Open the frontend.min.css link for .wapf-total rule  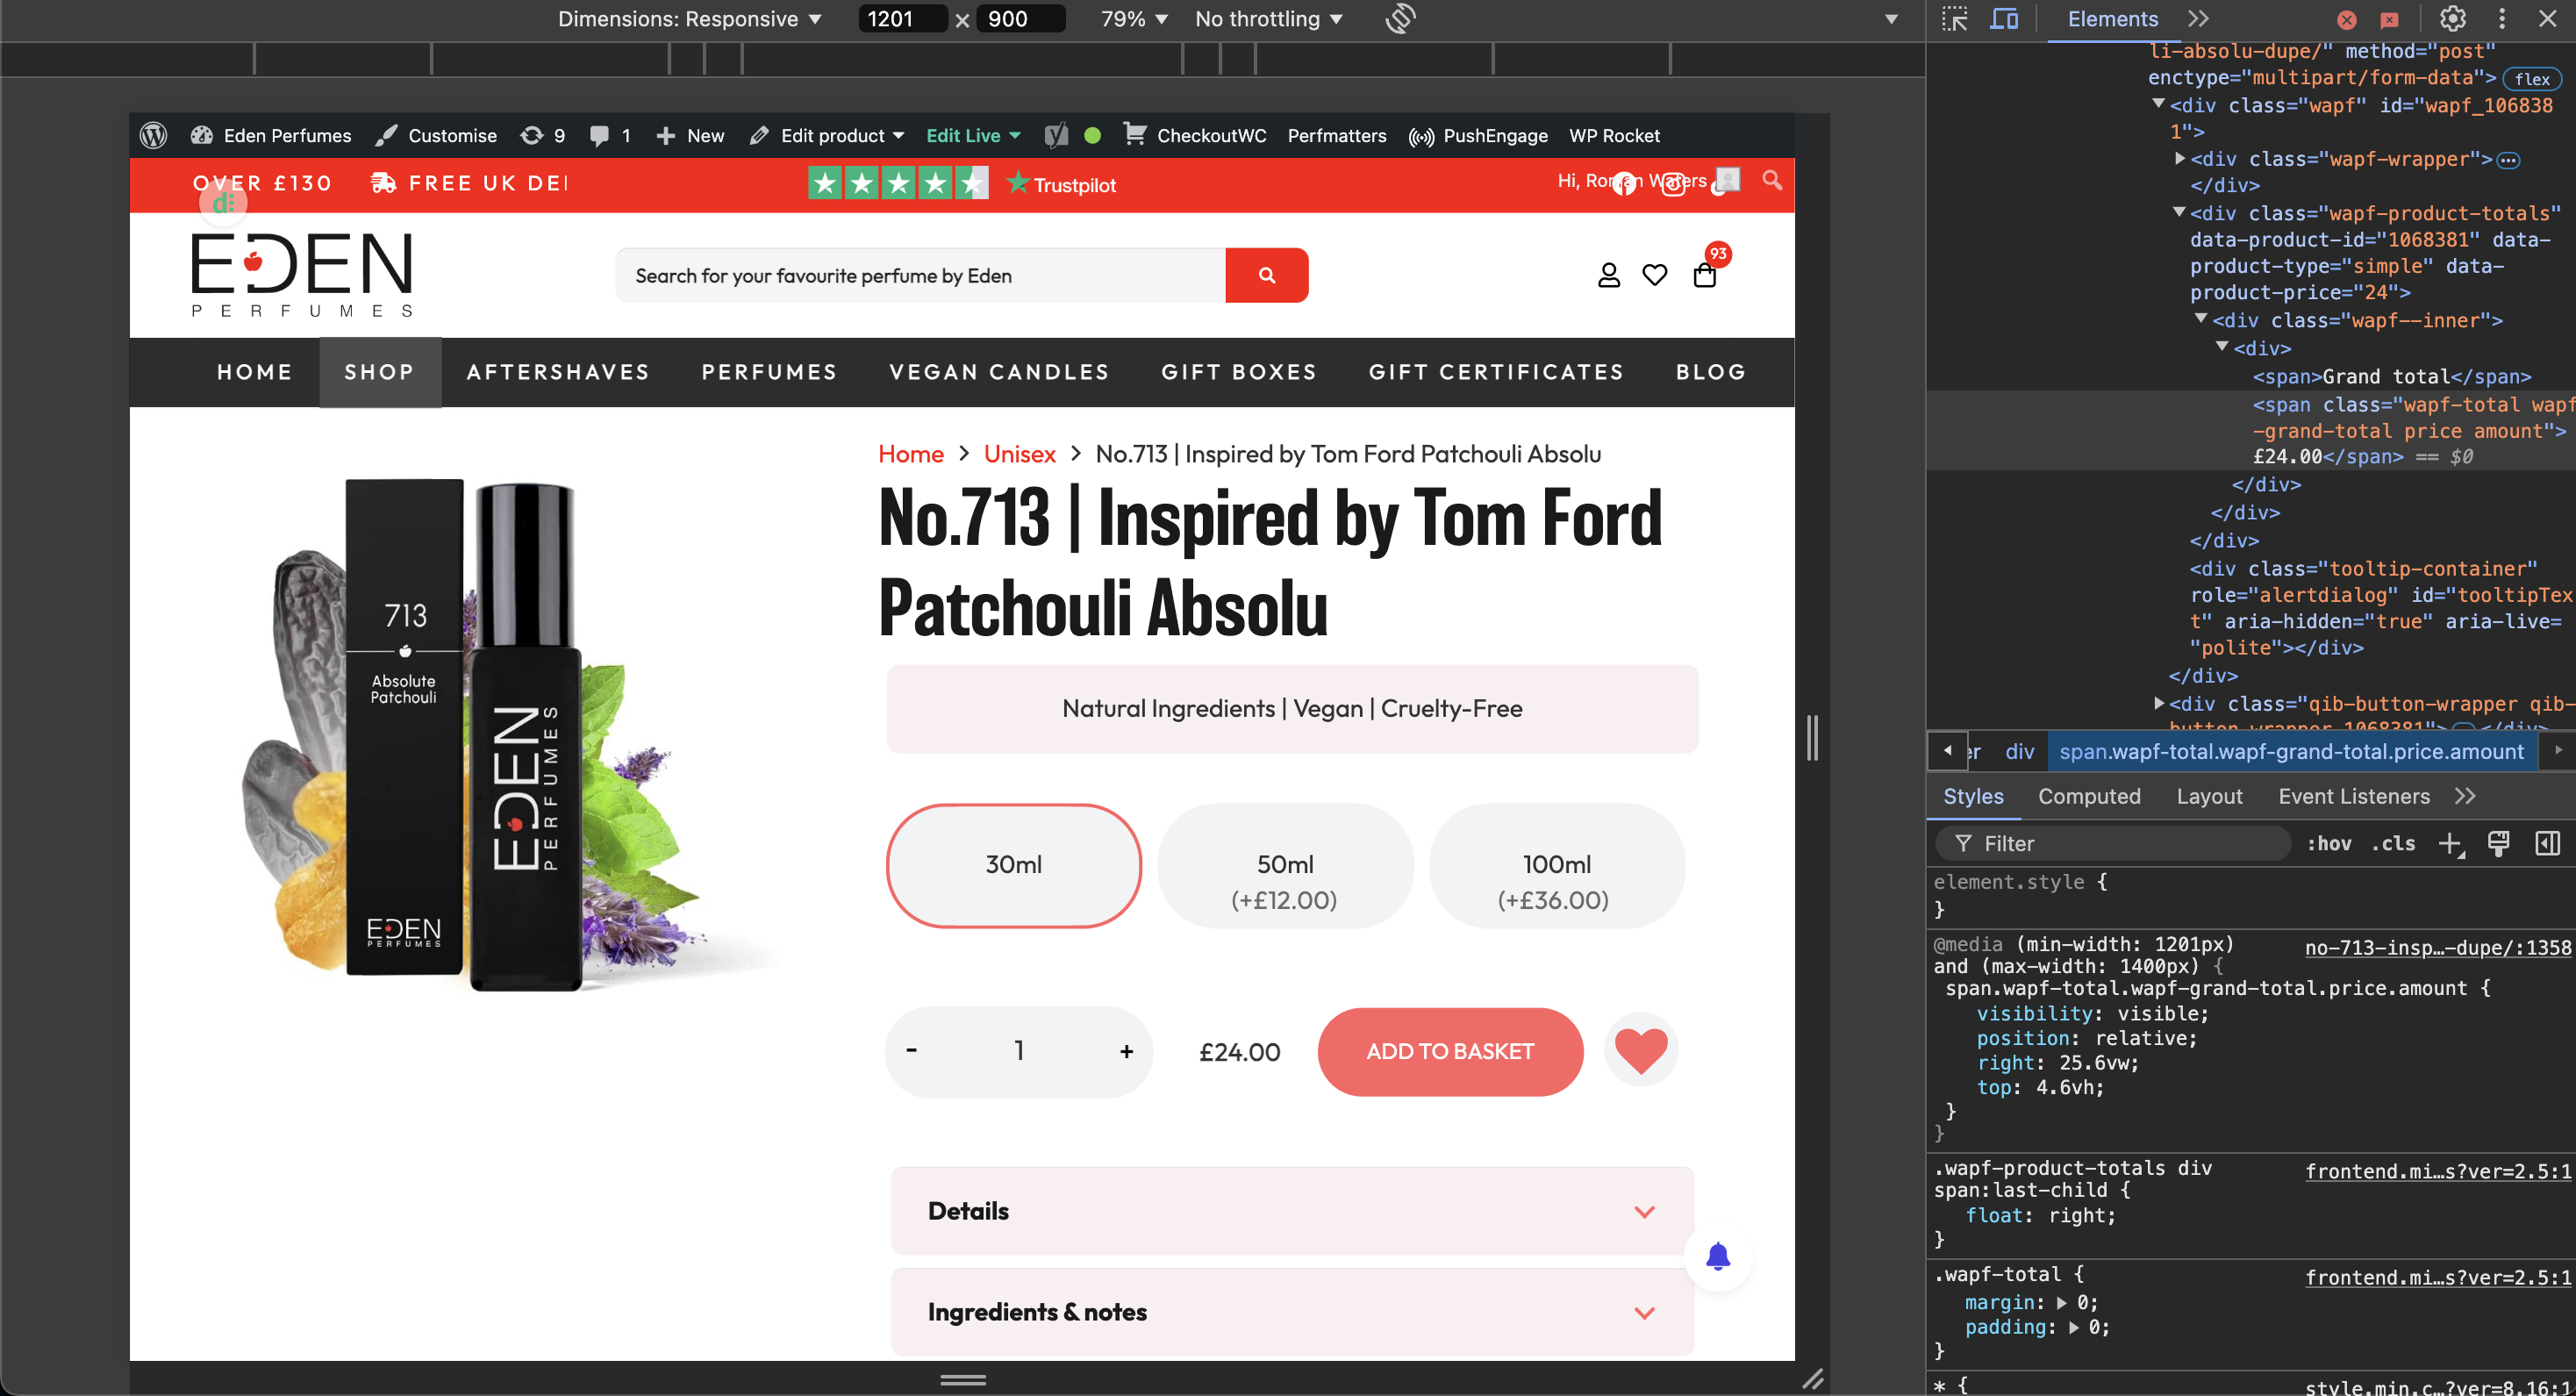(2437, 1277)
